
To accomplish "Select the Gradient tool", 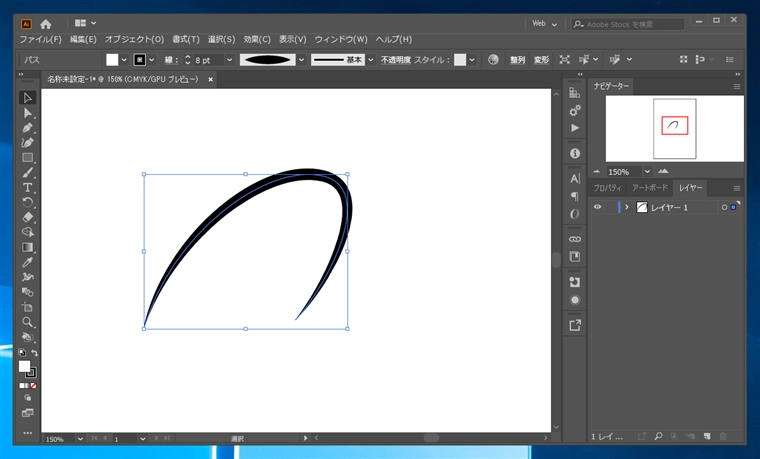I will click(x=27, y=247).
